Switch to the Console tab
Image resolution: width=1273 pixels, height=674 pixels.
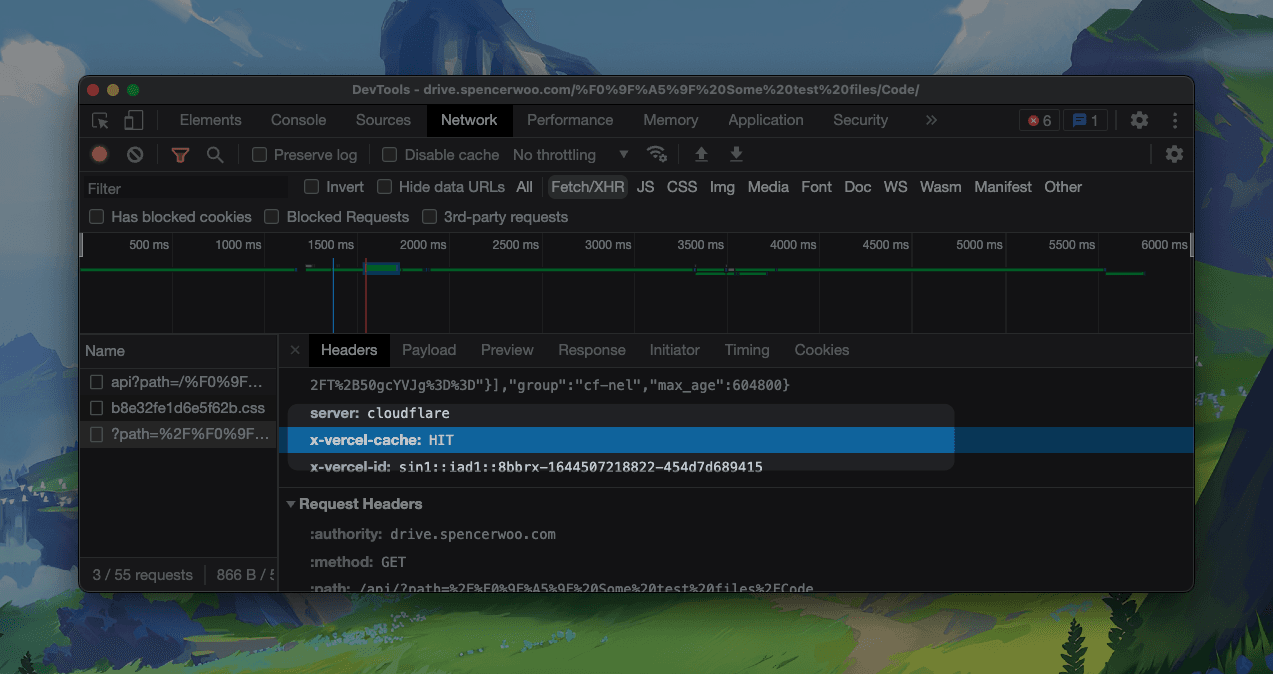click(x=298, y=120)
